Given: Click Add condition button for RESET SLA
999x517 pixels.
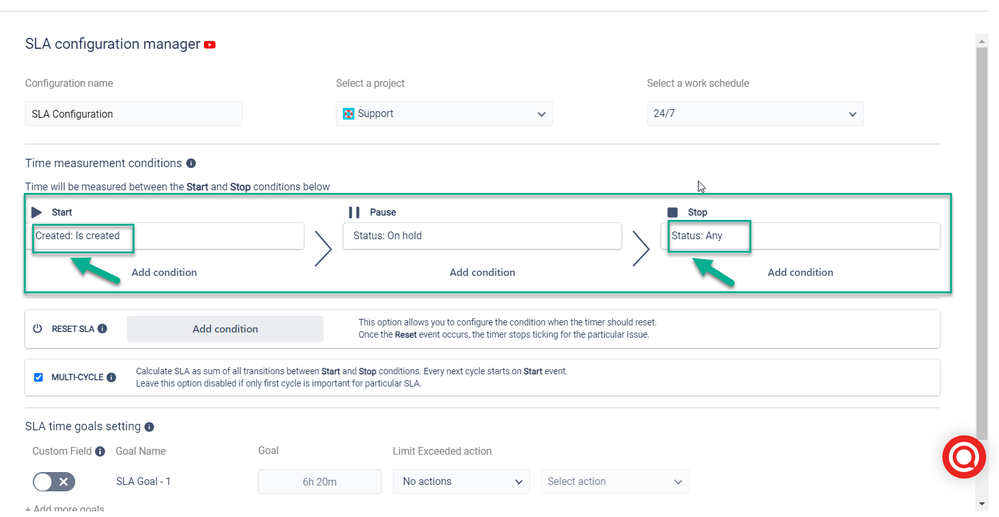Looking at the screenshot, I should (x=225, y=329).
